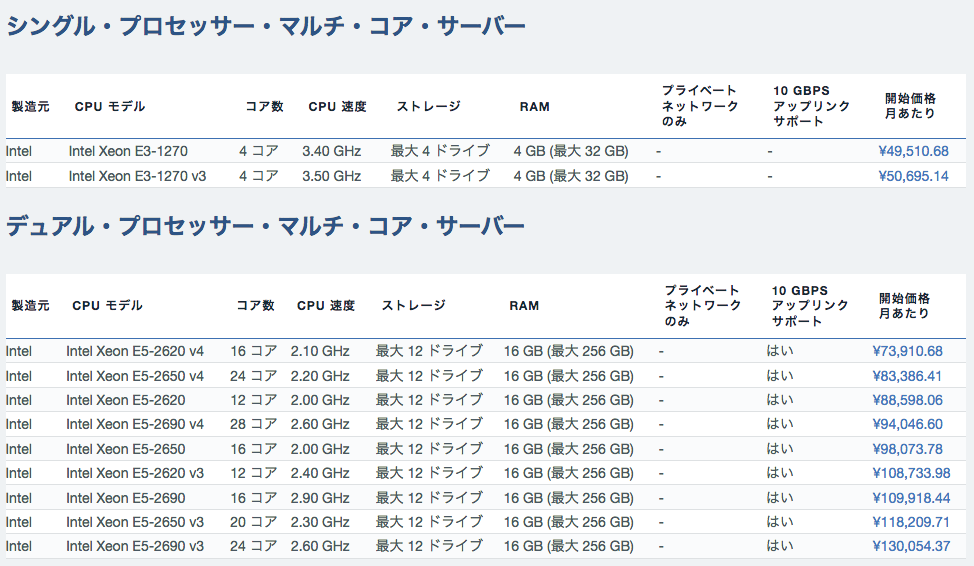The height and width of the screenshot is (566, 974).
Task: Select the CPU モデル header in dual-processor table
Action: tap(107, 306)
